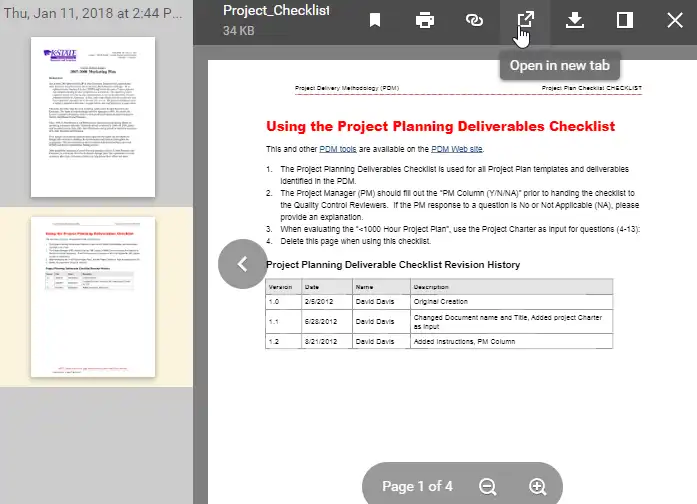Click the bookmark icon in the toolbar
697x504 pixels.
[375, 20]
